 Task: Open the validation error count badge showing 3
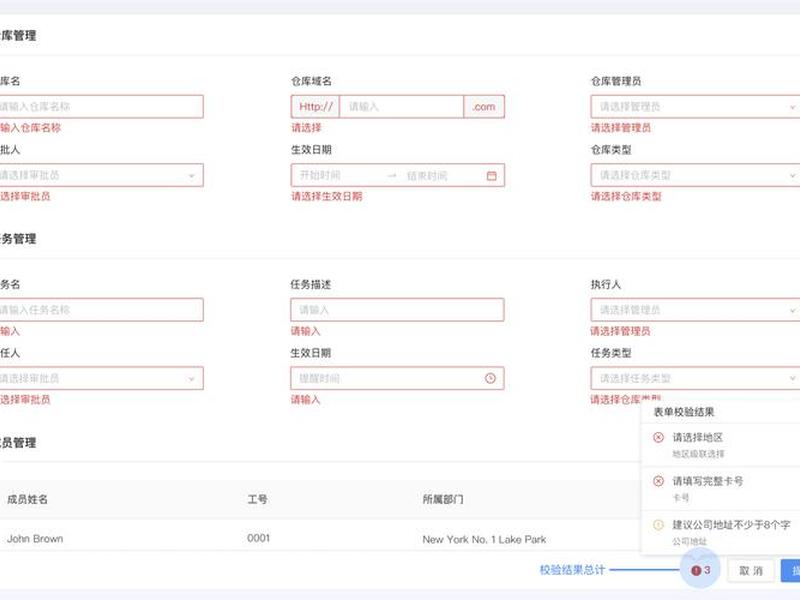click(x=700, y=570)
